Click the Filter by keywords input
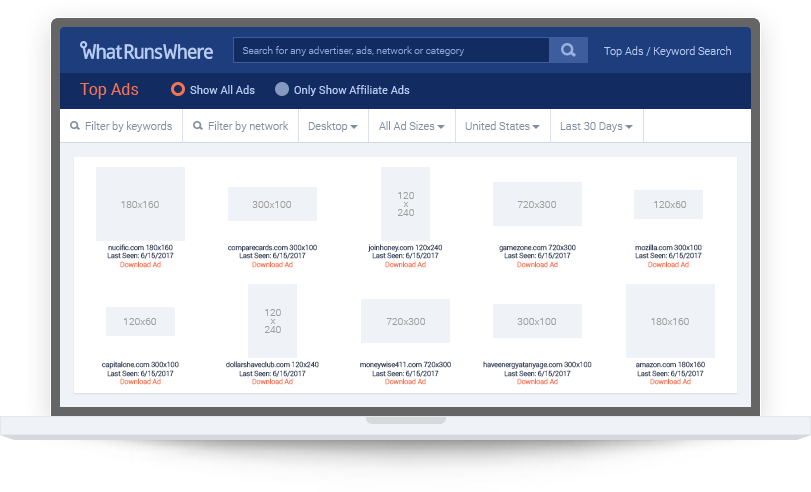811x492 pixels. pyautogui.click(x=128, y=127)
